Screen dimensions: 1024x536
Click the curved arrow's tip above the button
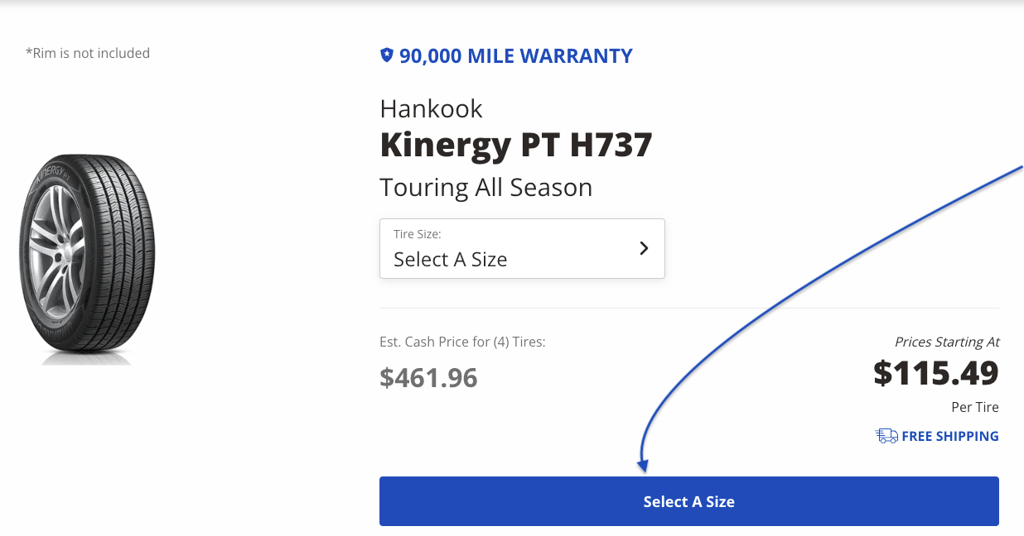click(x=644, y=468)
